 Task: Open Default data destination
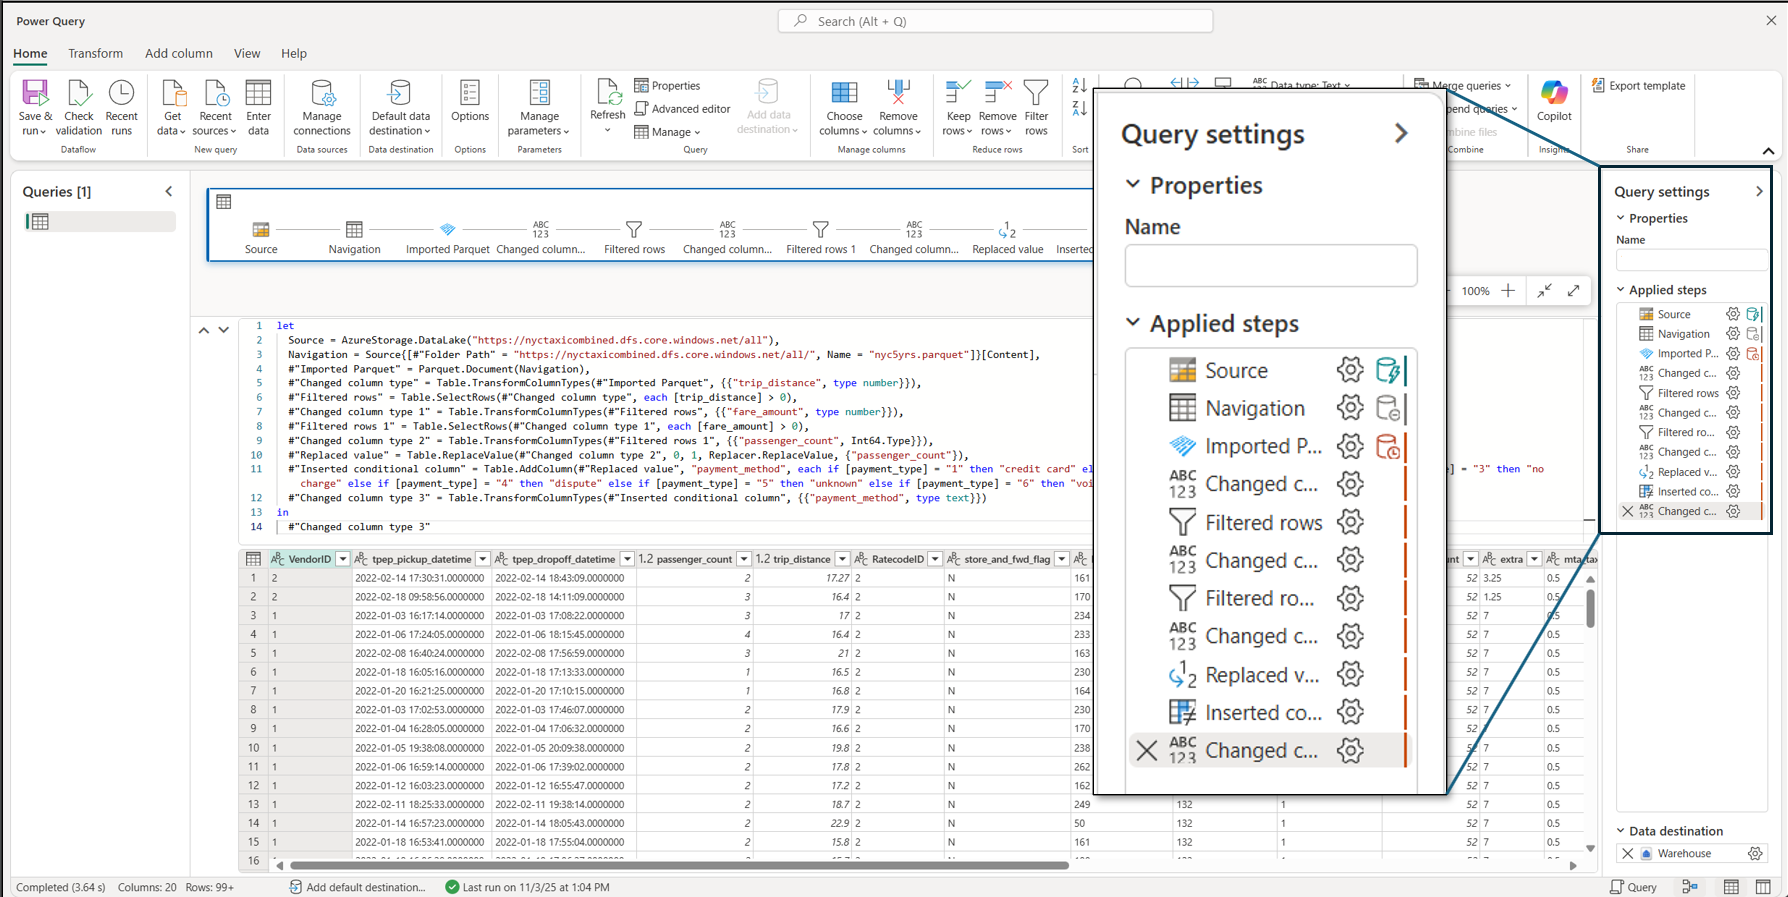point(400,108)
